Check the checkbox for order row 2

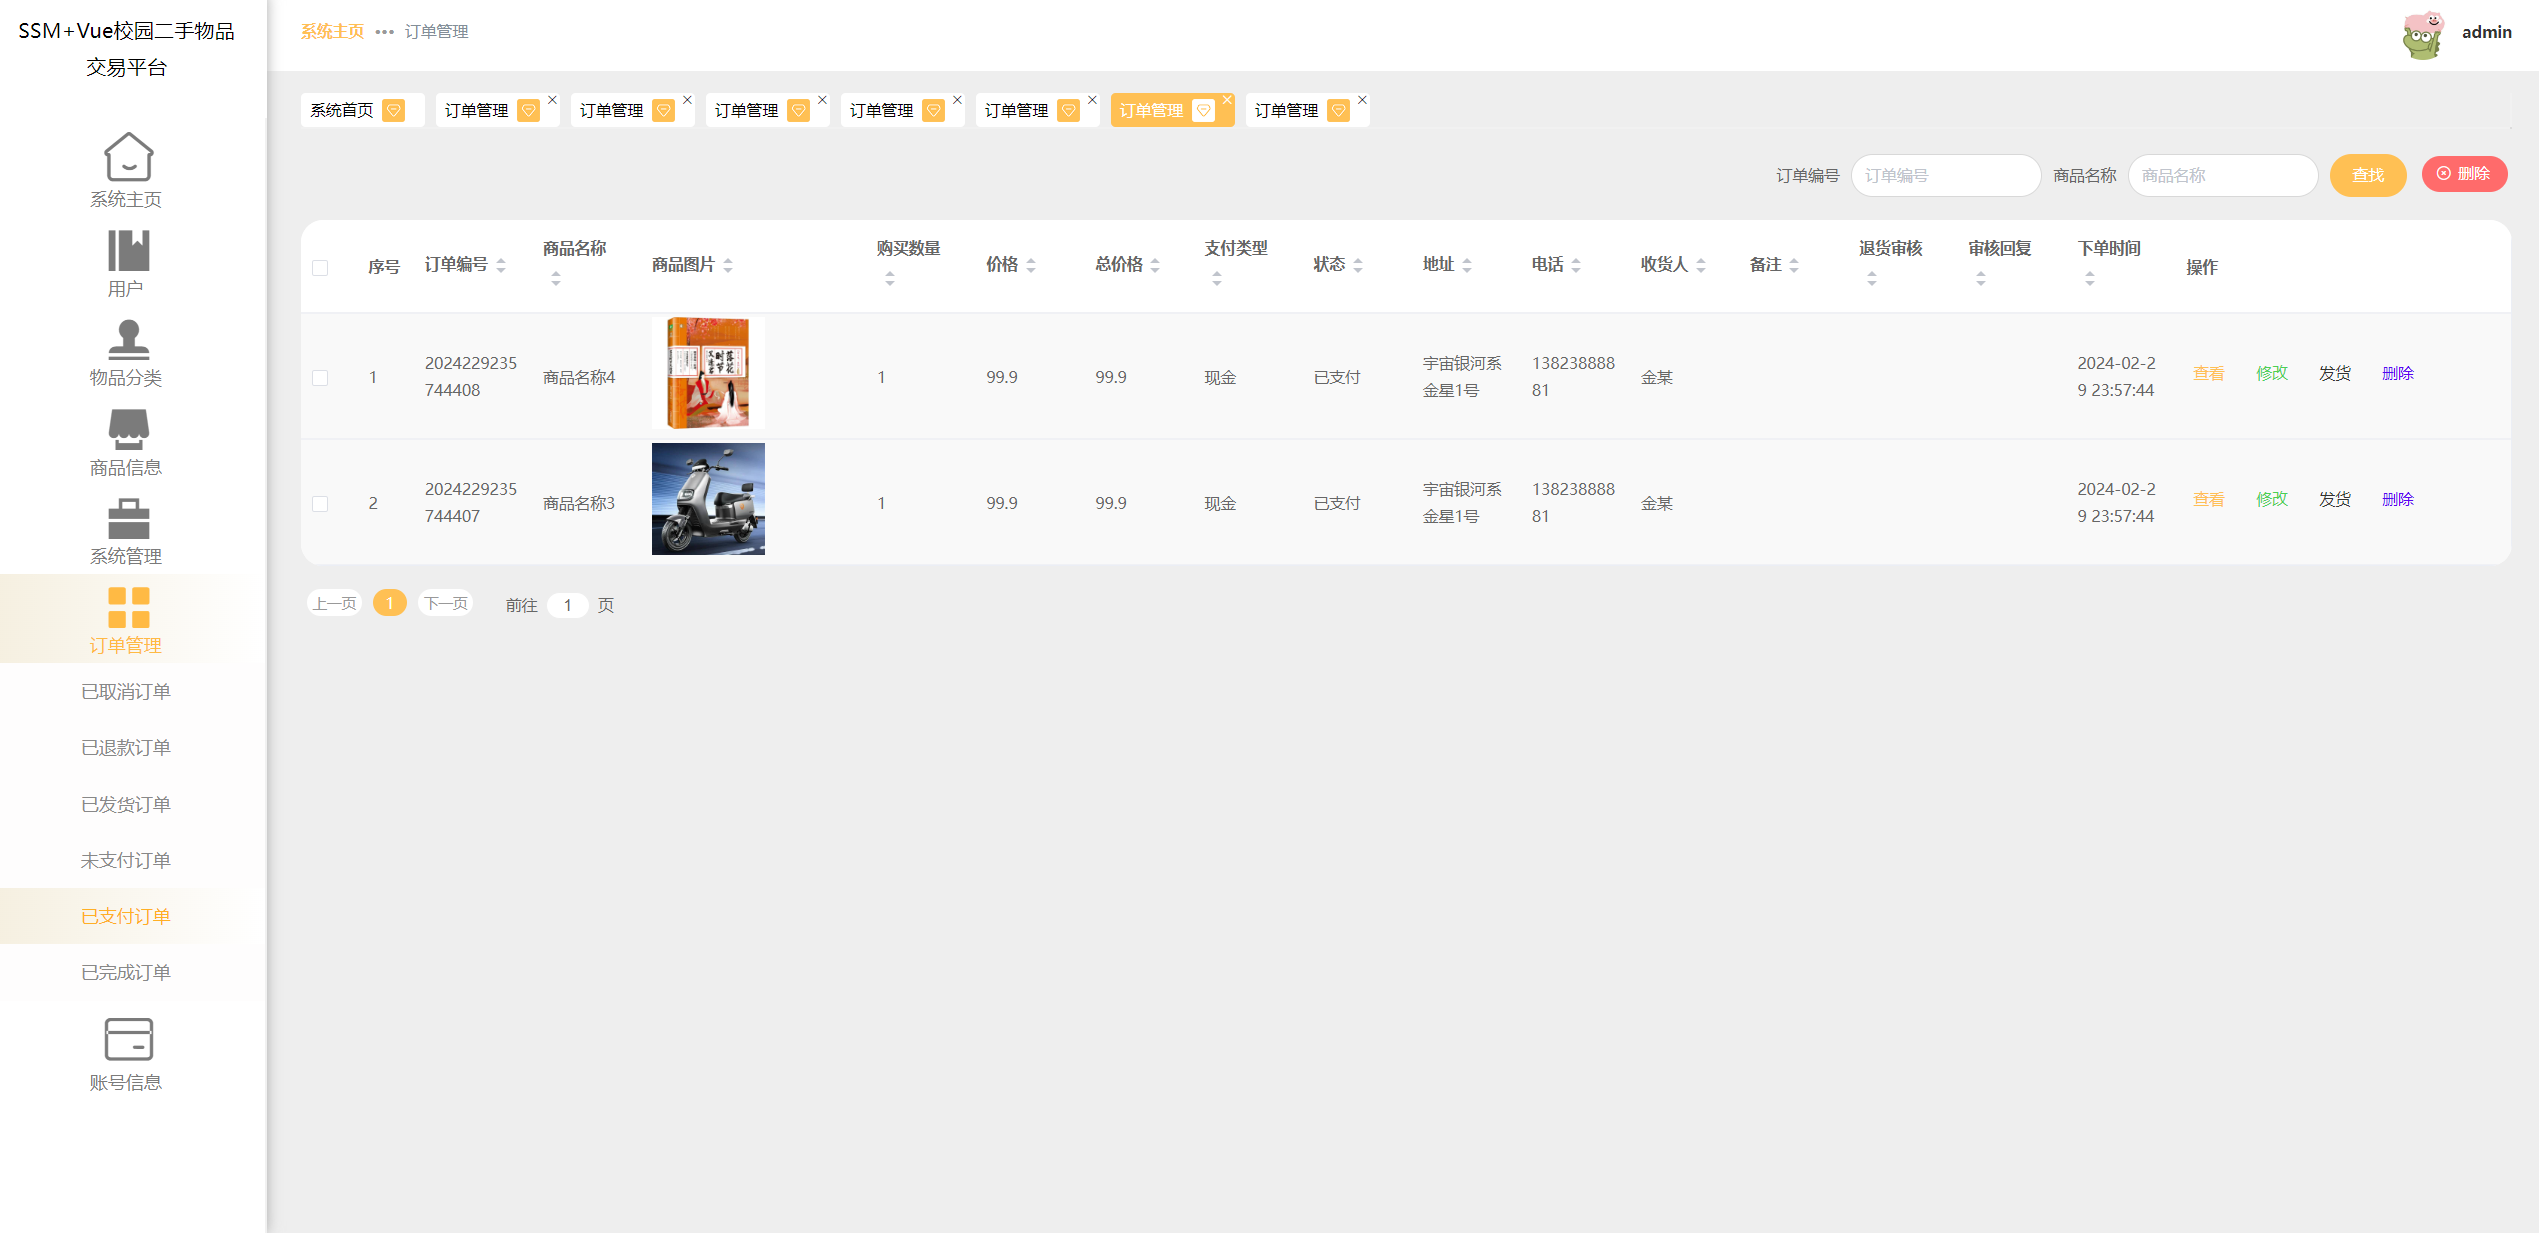click(320, 504)
